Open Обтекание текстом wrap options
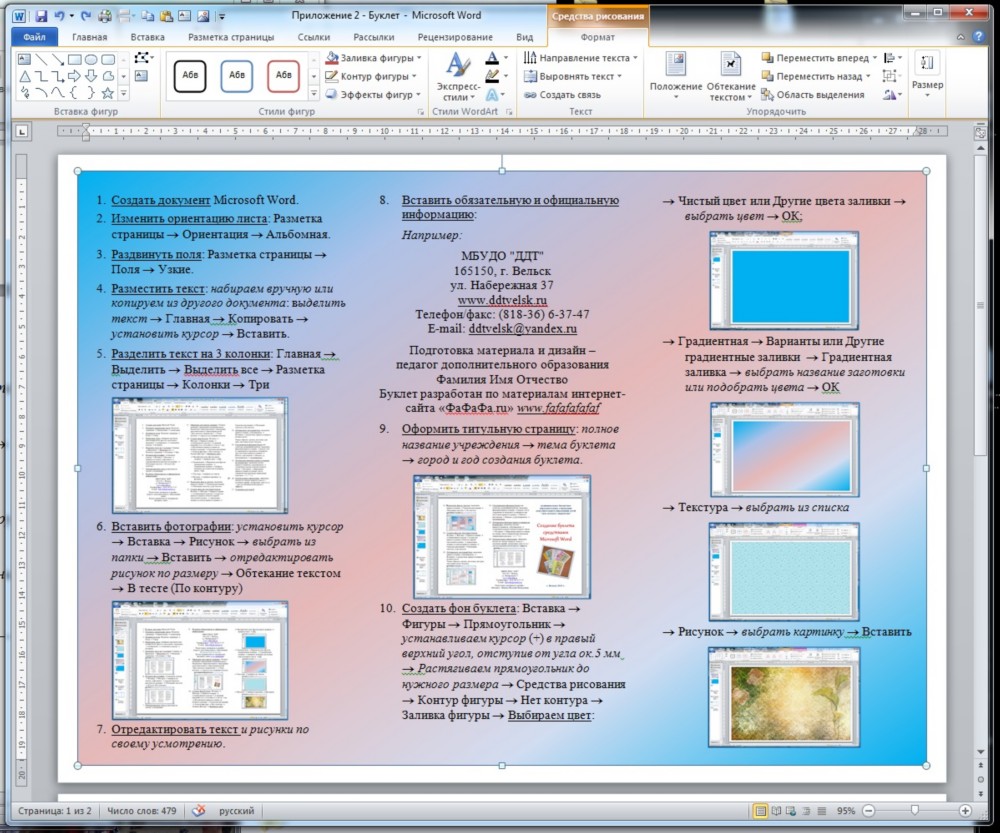 731,77
